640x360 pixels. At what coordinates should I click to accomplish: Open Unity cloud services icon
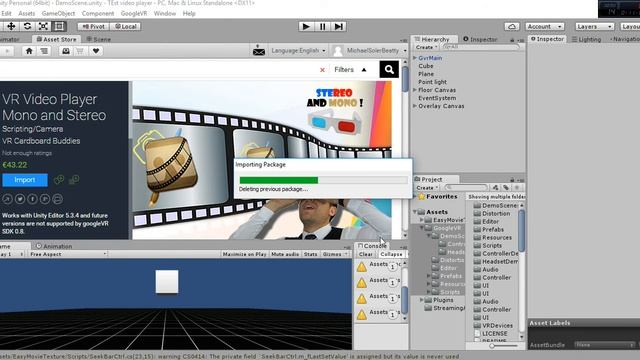click(x=512, y=27)
